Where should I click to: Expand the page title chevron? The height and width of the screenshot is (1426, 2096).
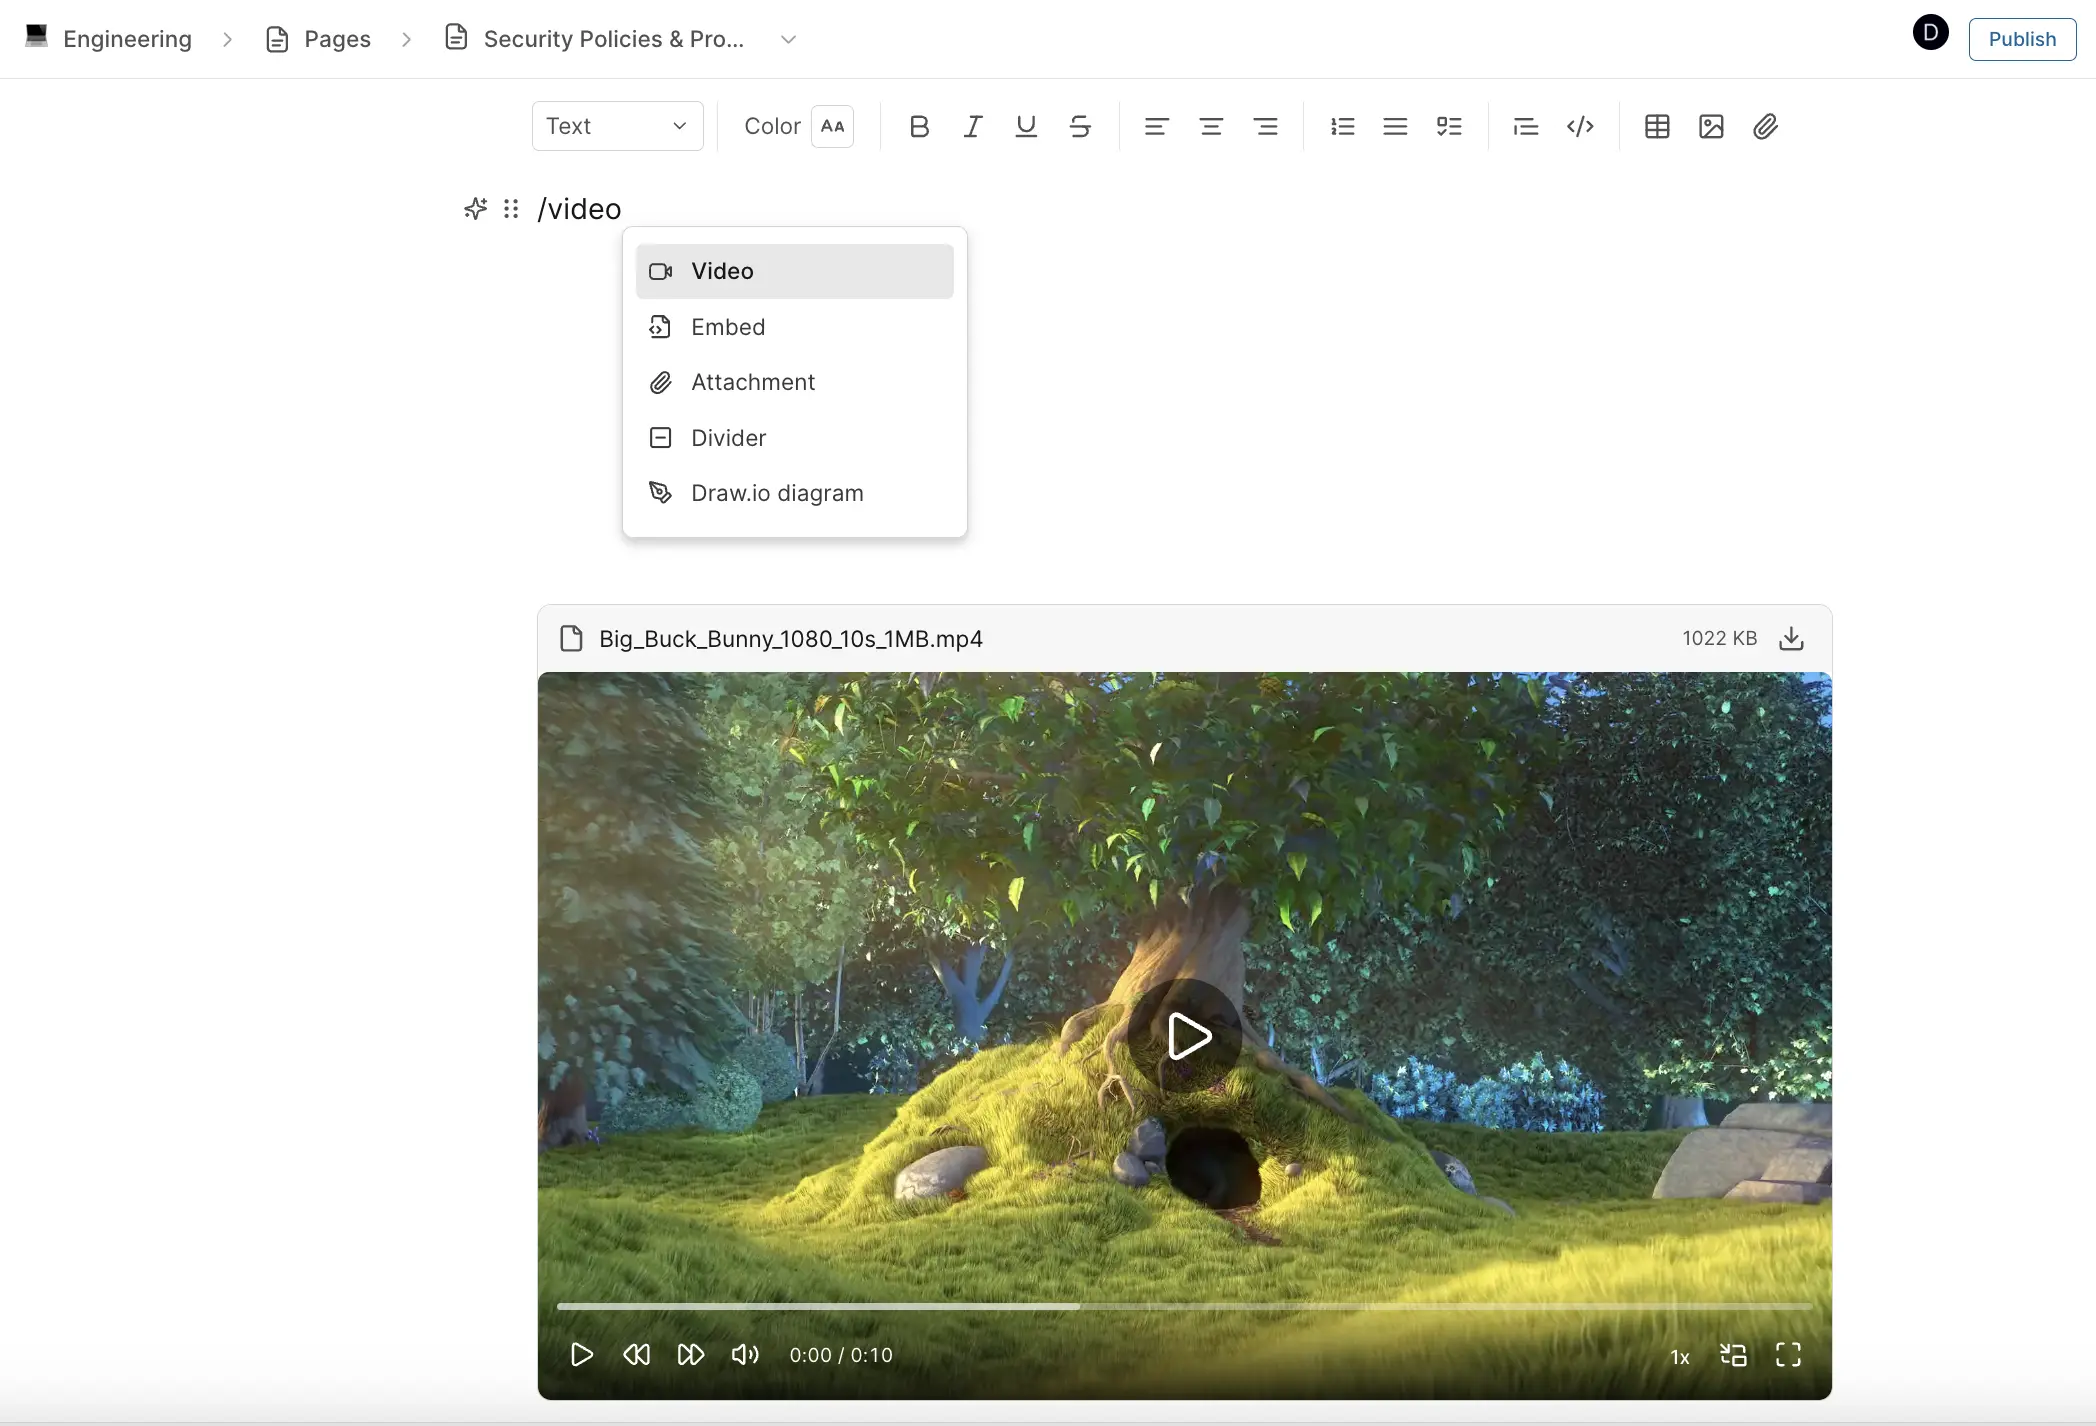coord(787,39)
